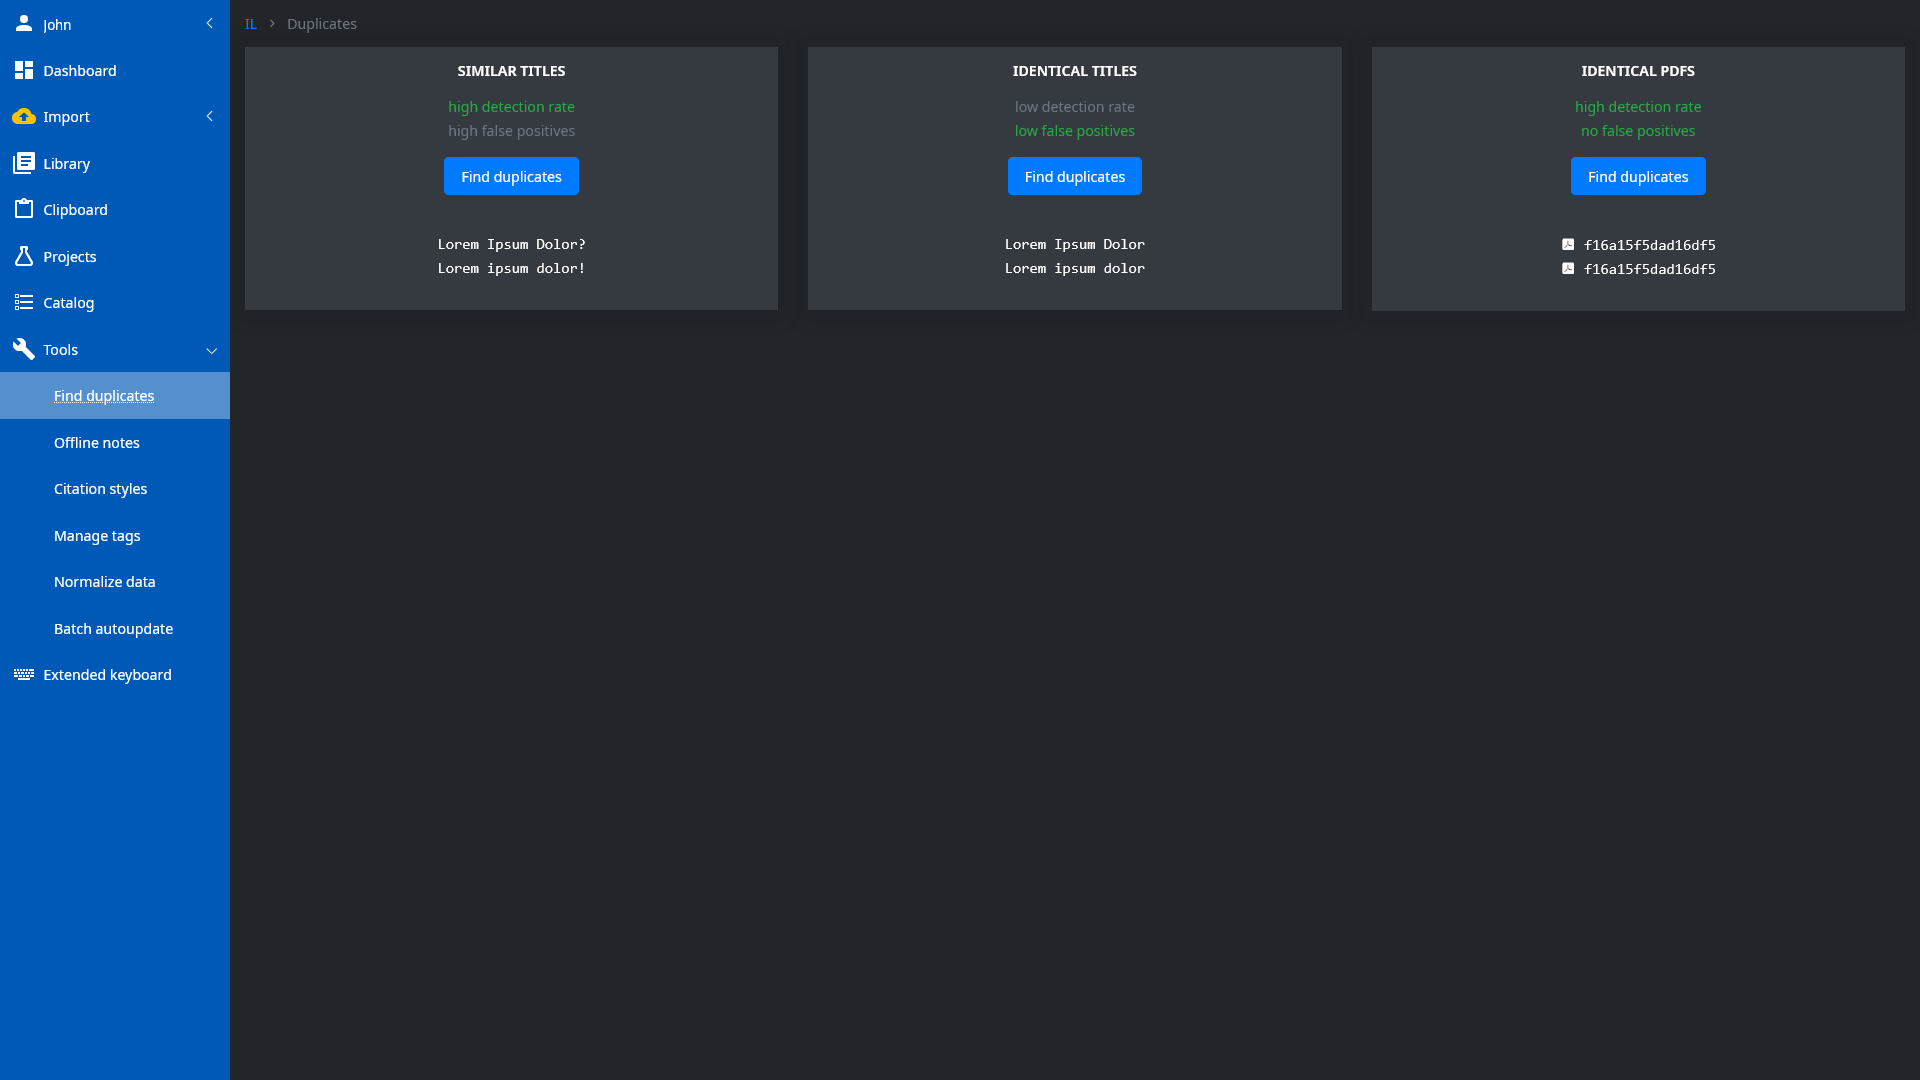Collapse the Tools menu chevron
1920x1080 pixels.
[x=211, y=350]
